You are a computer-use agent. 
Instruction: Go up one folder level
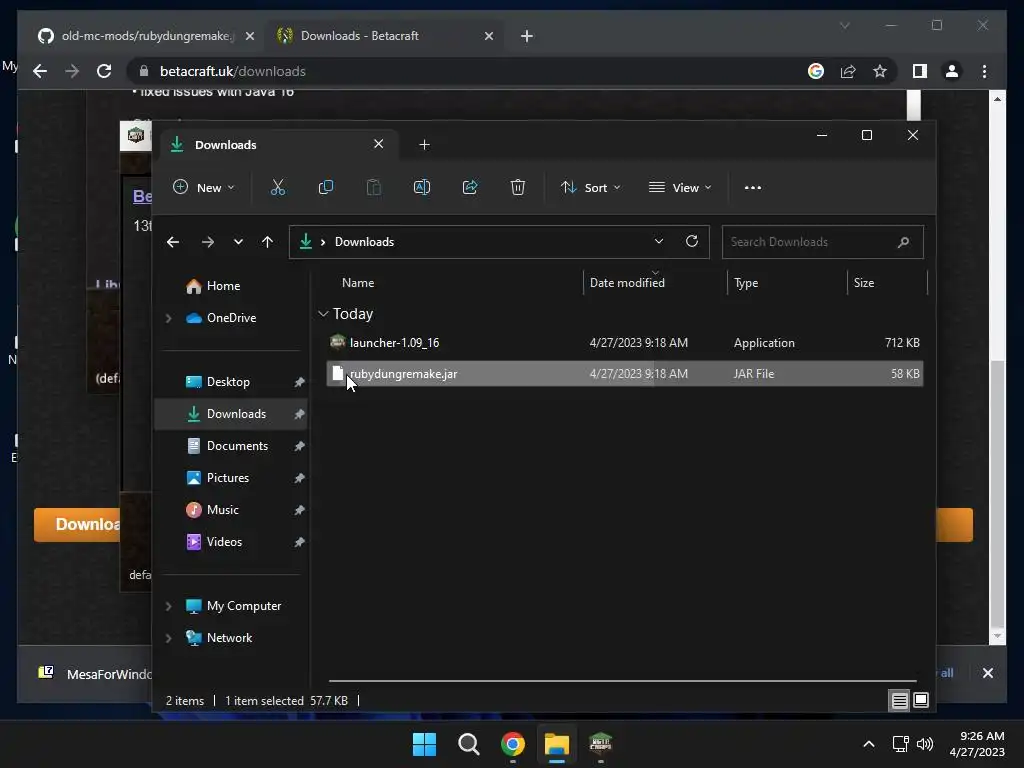pos(267,242)
